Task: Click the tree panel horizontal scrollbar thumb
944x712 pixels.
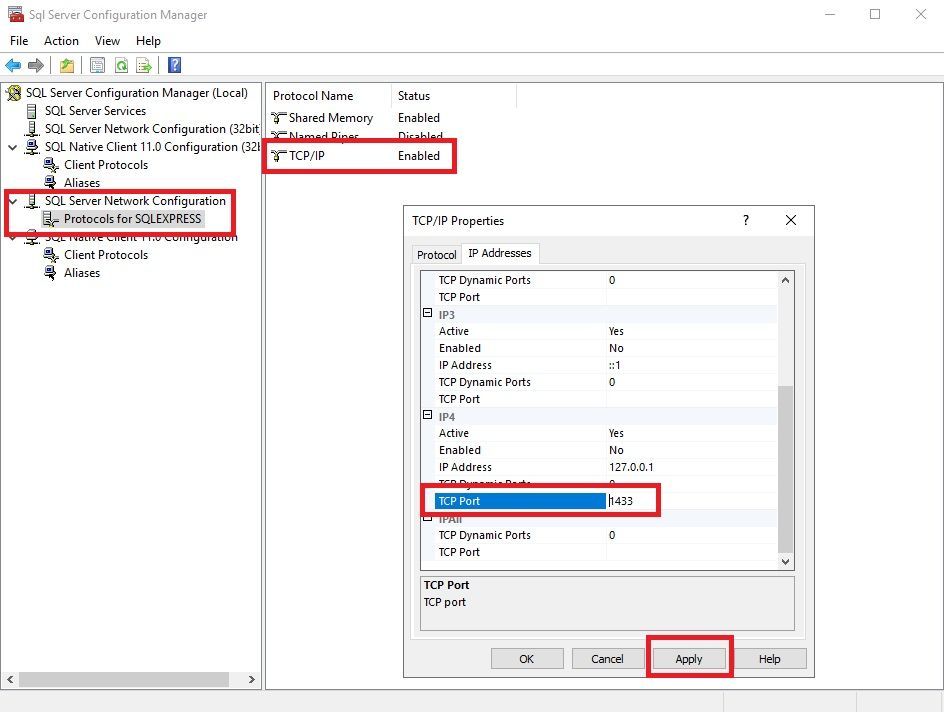Action: click(x=123, y=679)
